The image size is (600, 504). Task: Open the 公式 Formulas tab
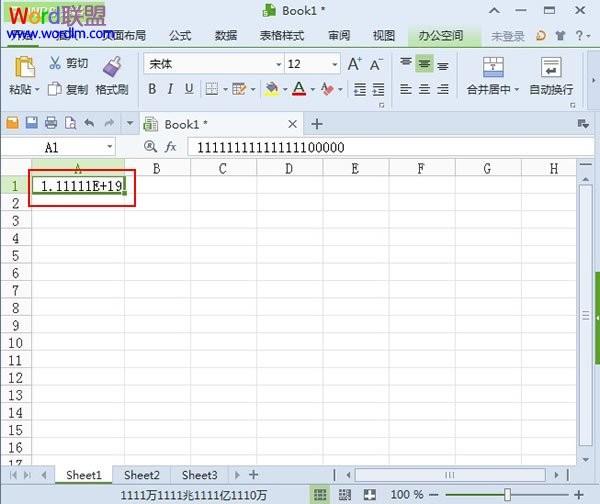pos(180,36)
